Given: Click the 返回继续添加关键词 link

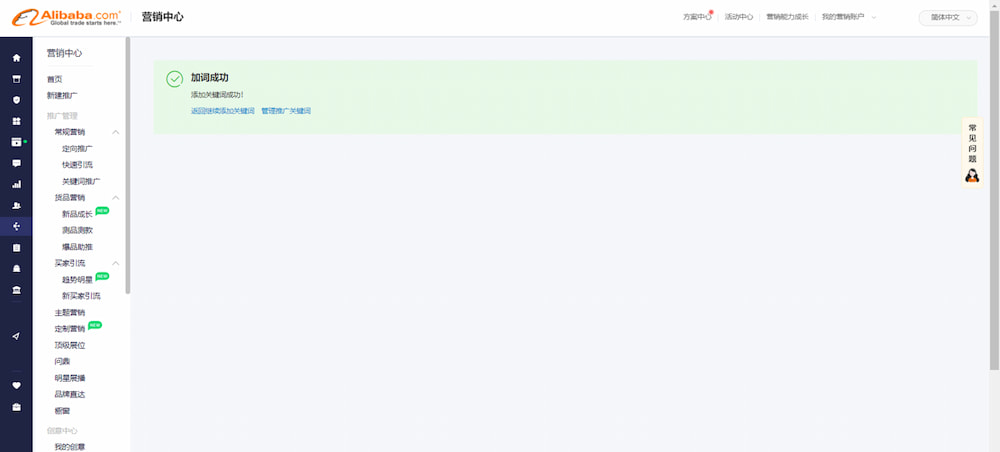Looking at the screenshot, I should (222, 111).
